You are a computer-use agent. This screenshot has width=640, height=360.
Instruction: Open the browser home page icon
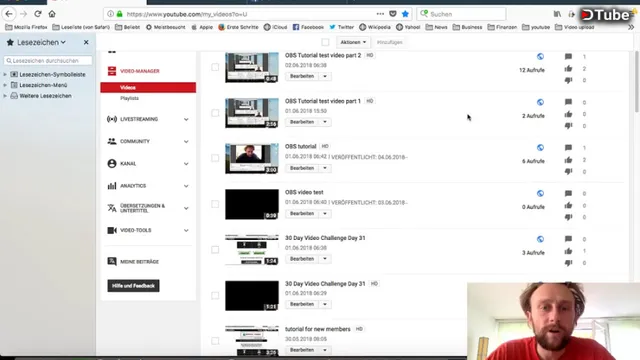click(x=52, y=14)
